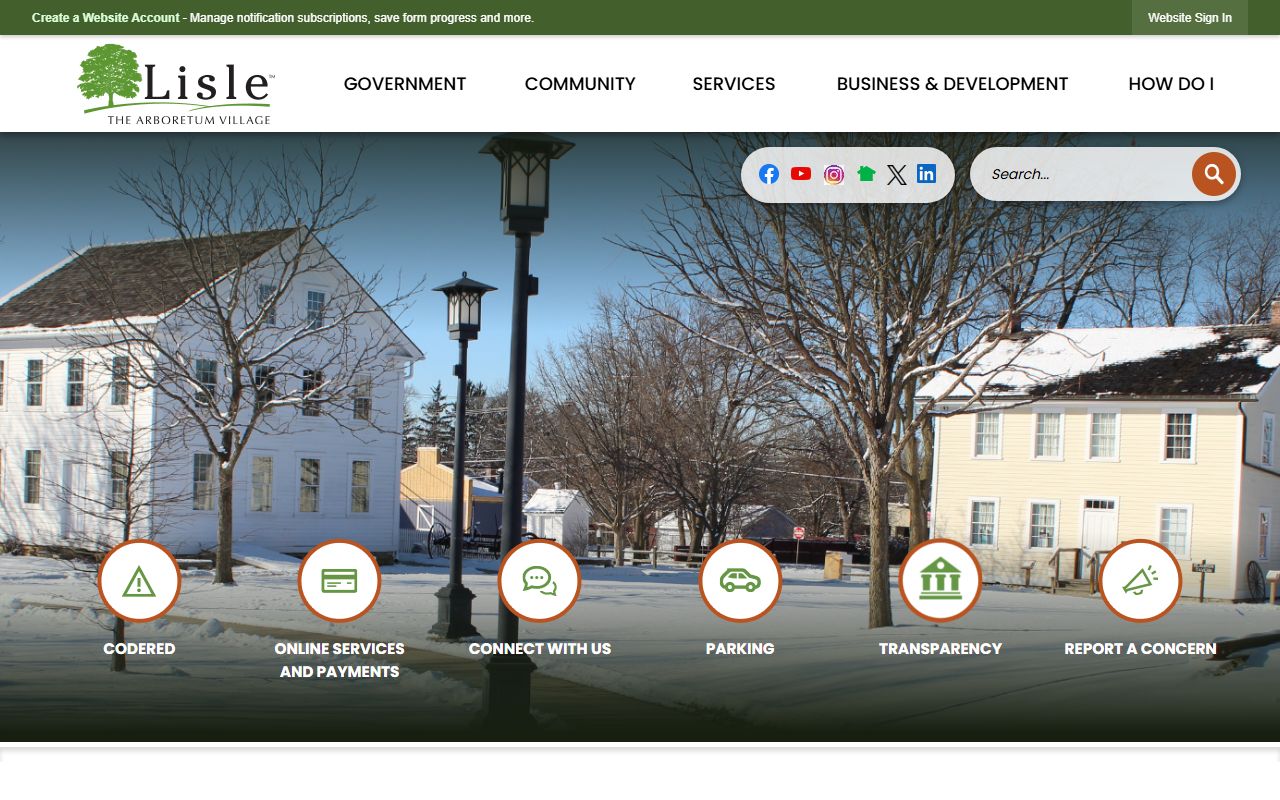1280x800 pixels.
Task: Click the CodeRED warning triangle icon
Action: point(139,581)
